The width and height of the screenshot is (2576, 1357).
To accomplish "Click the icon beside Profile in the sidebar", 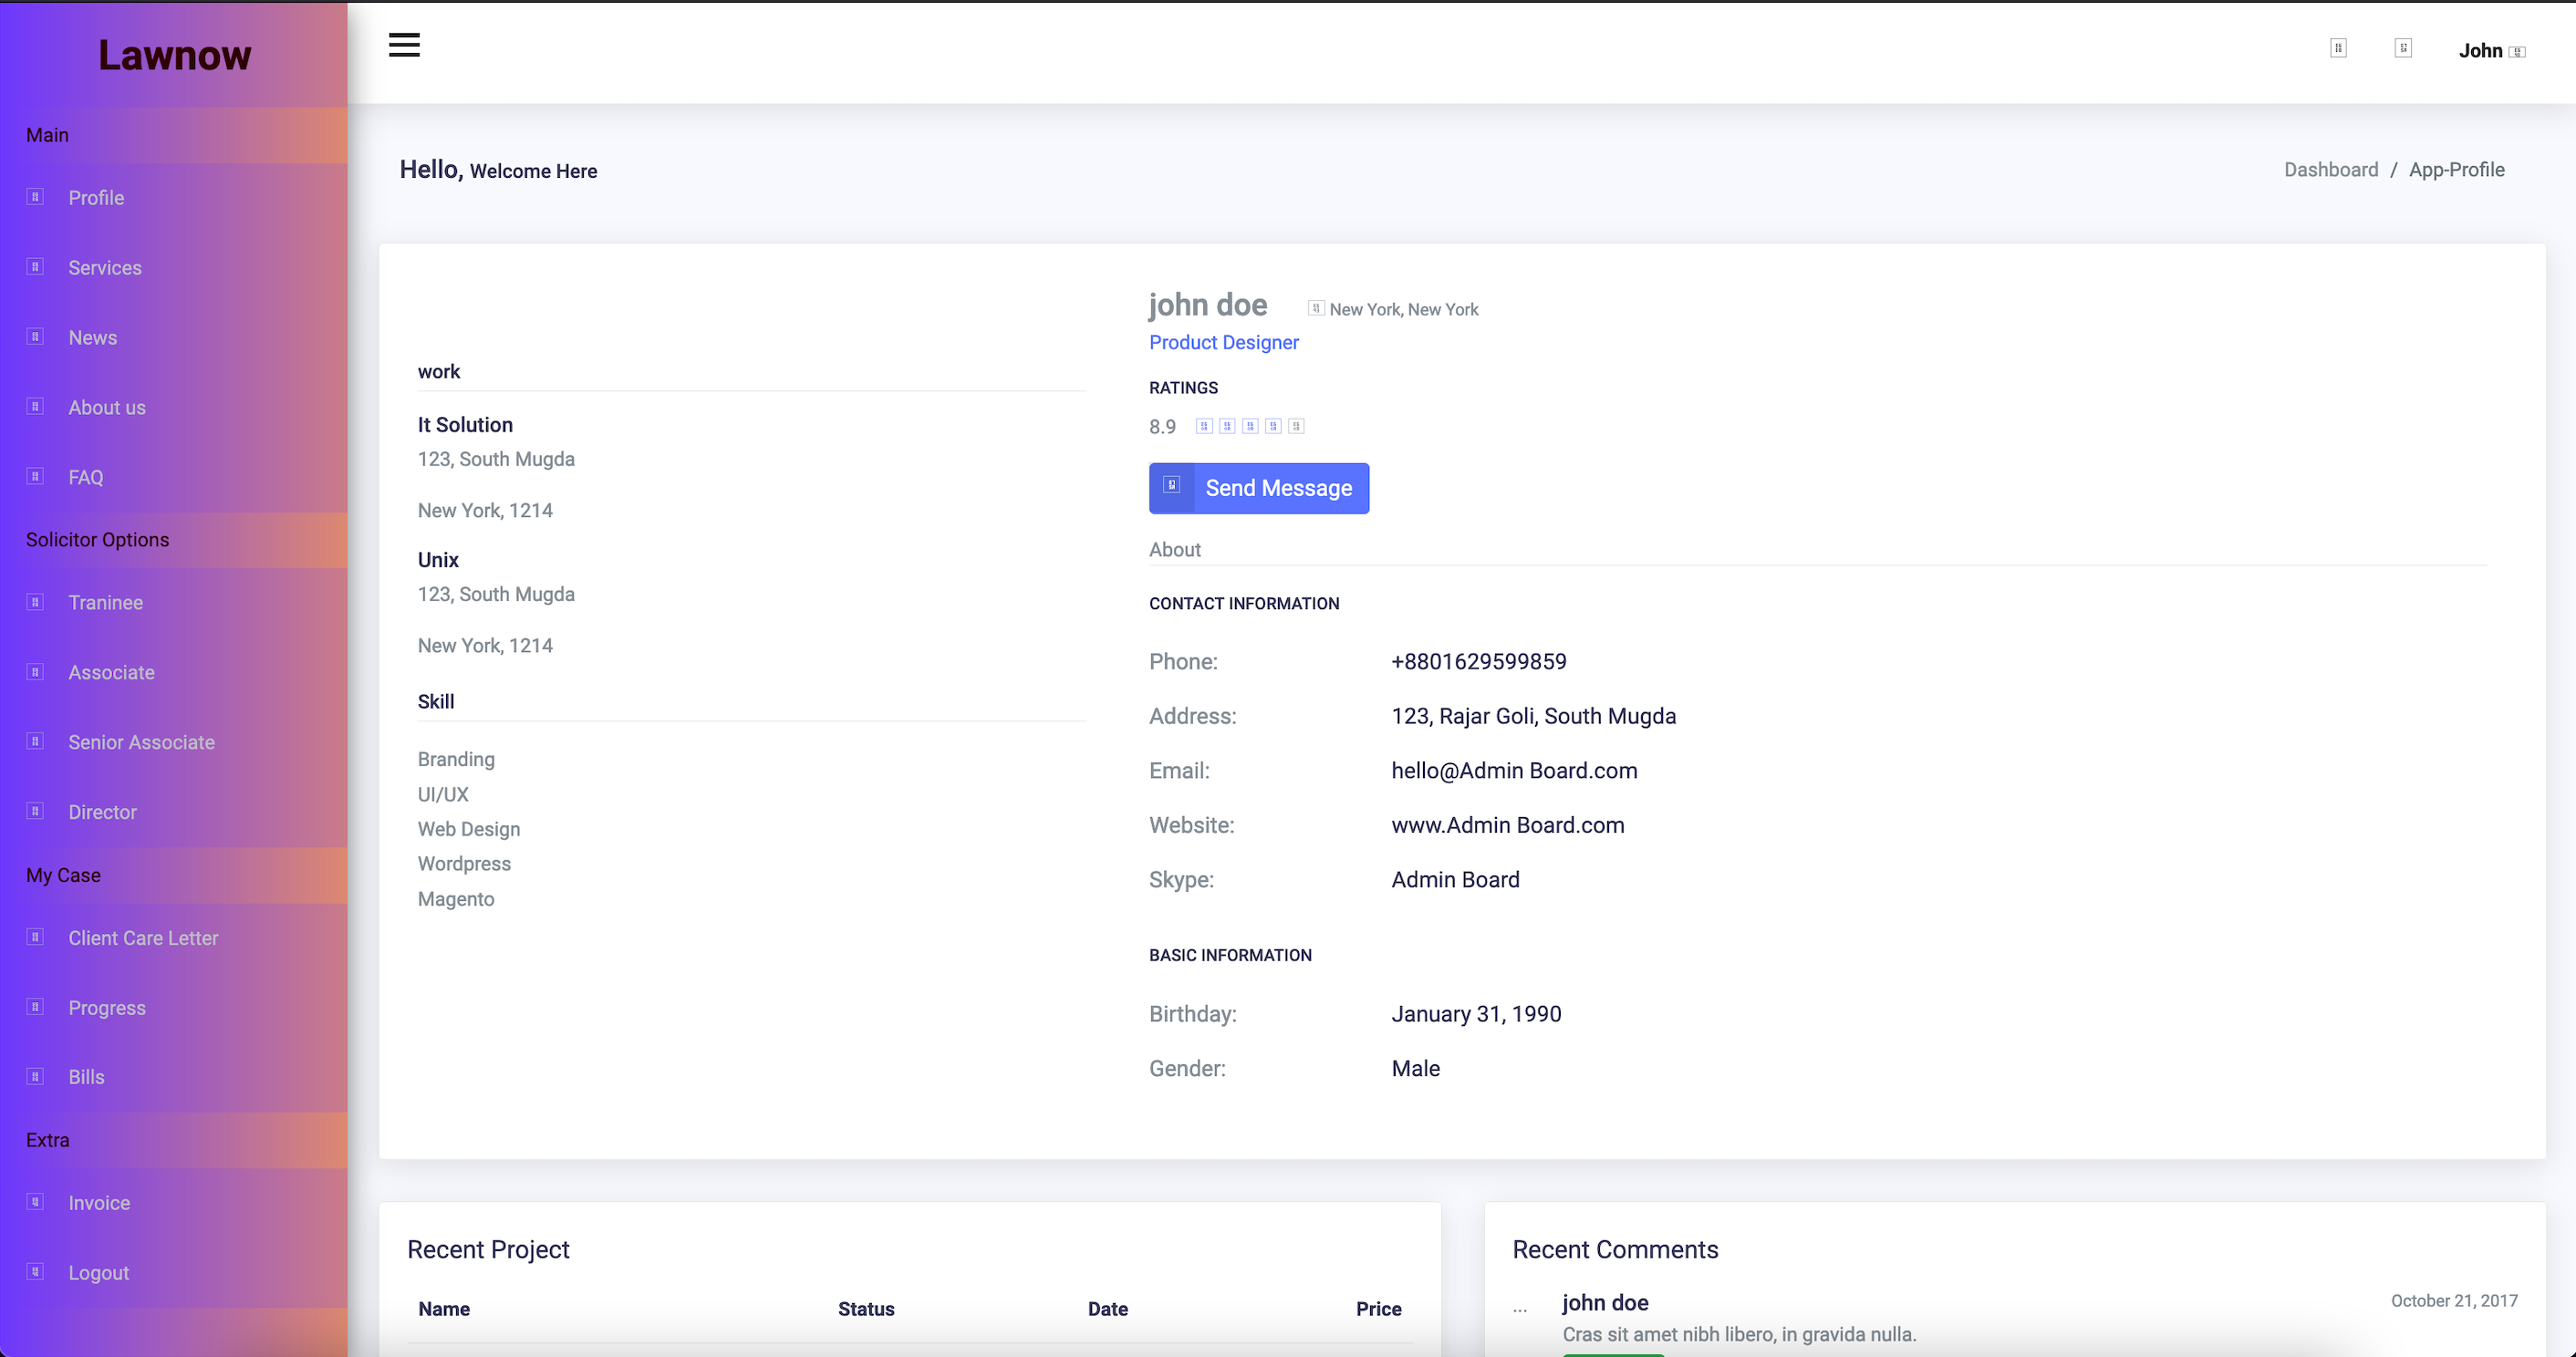I will [35, 197].
